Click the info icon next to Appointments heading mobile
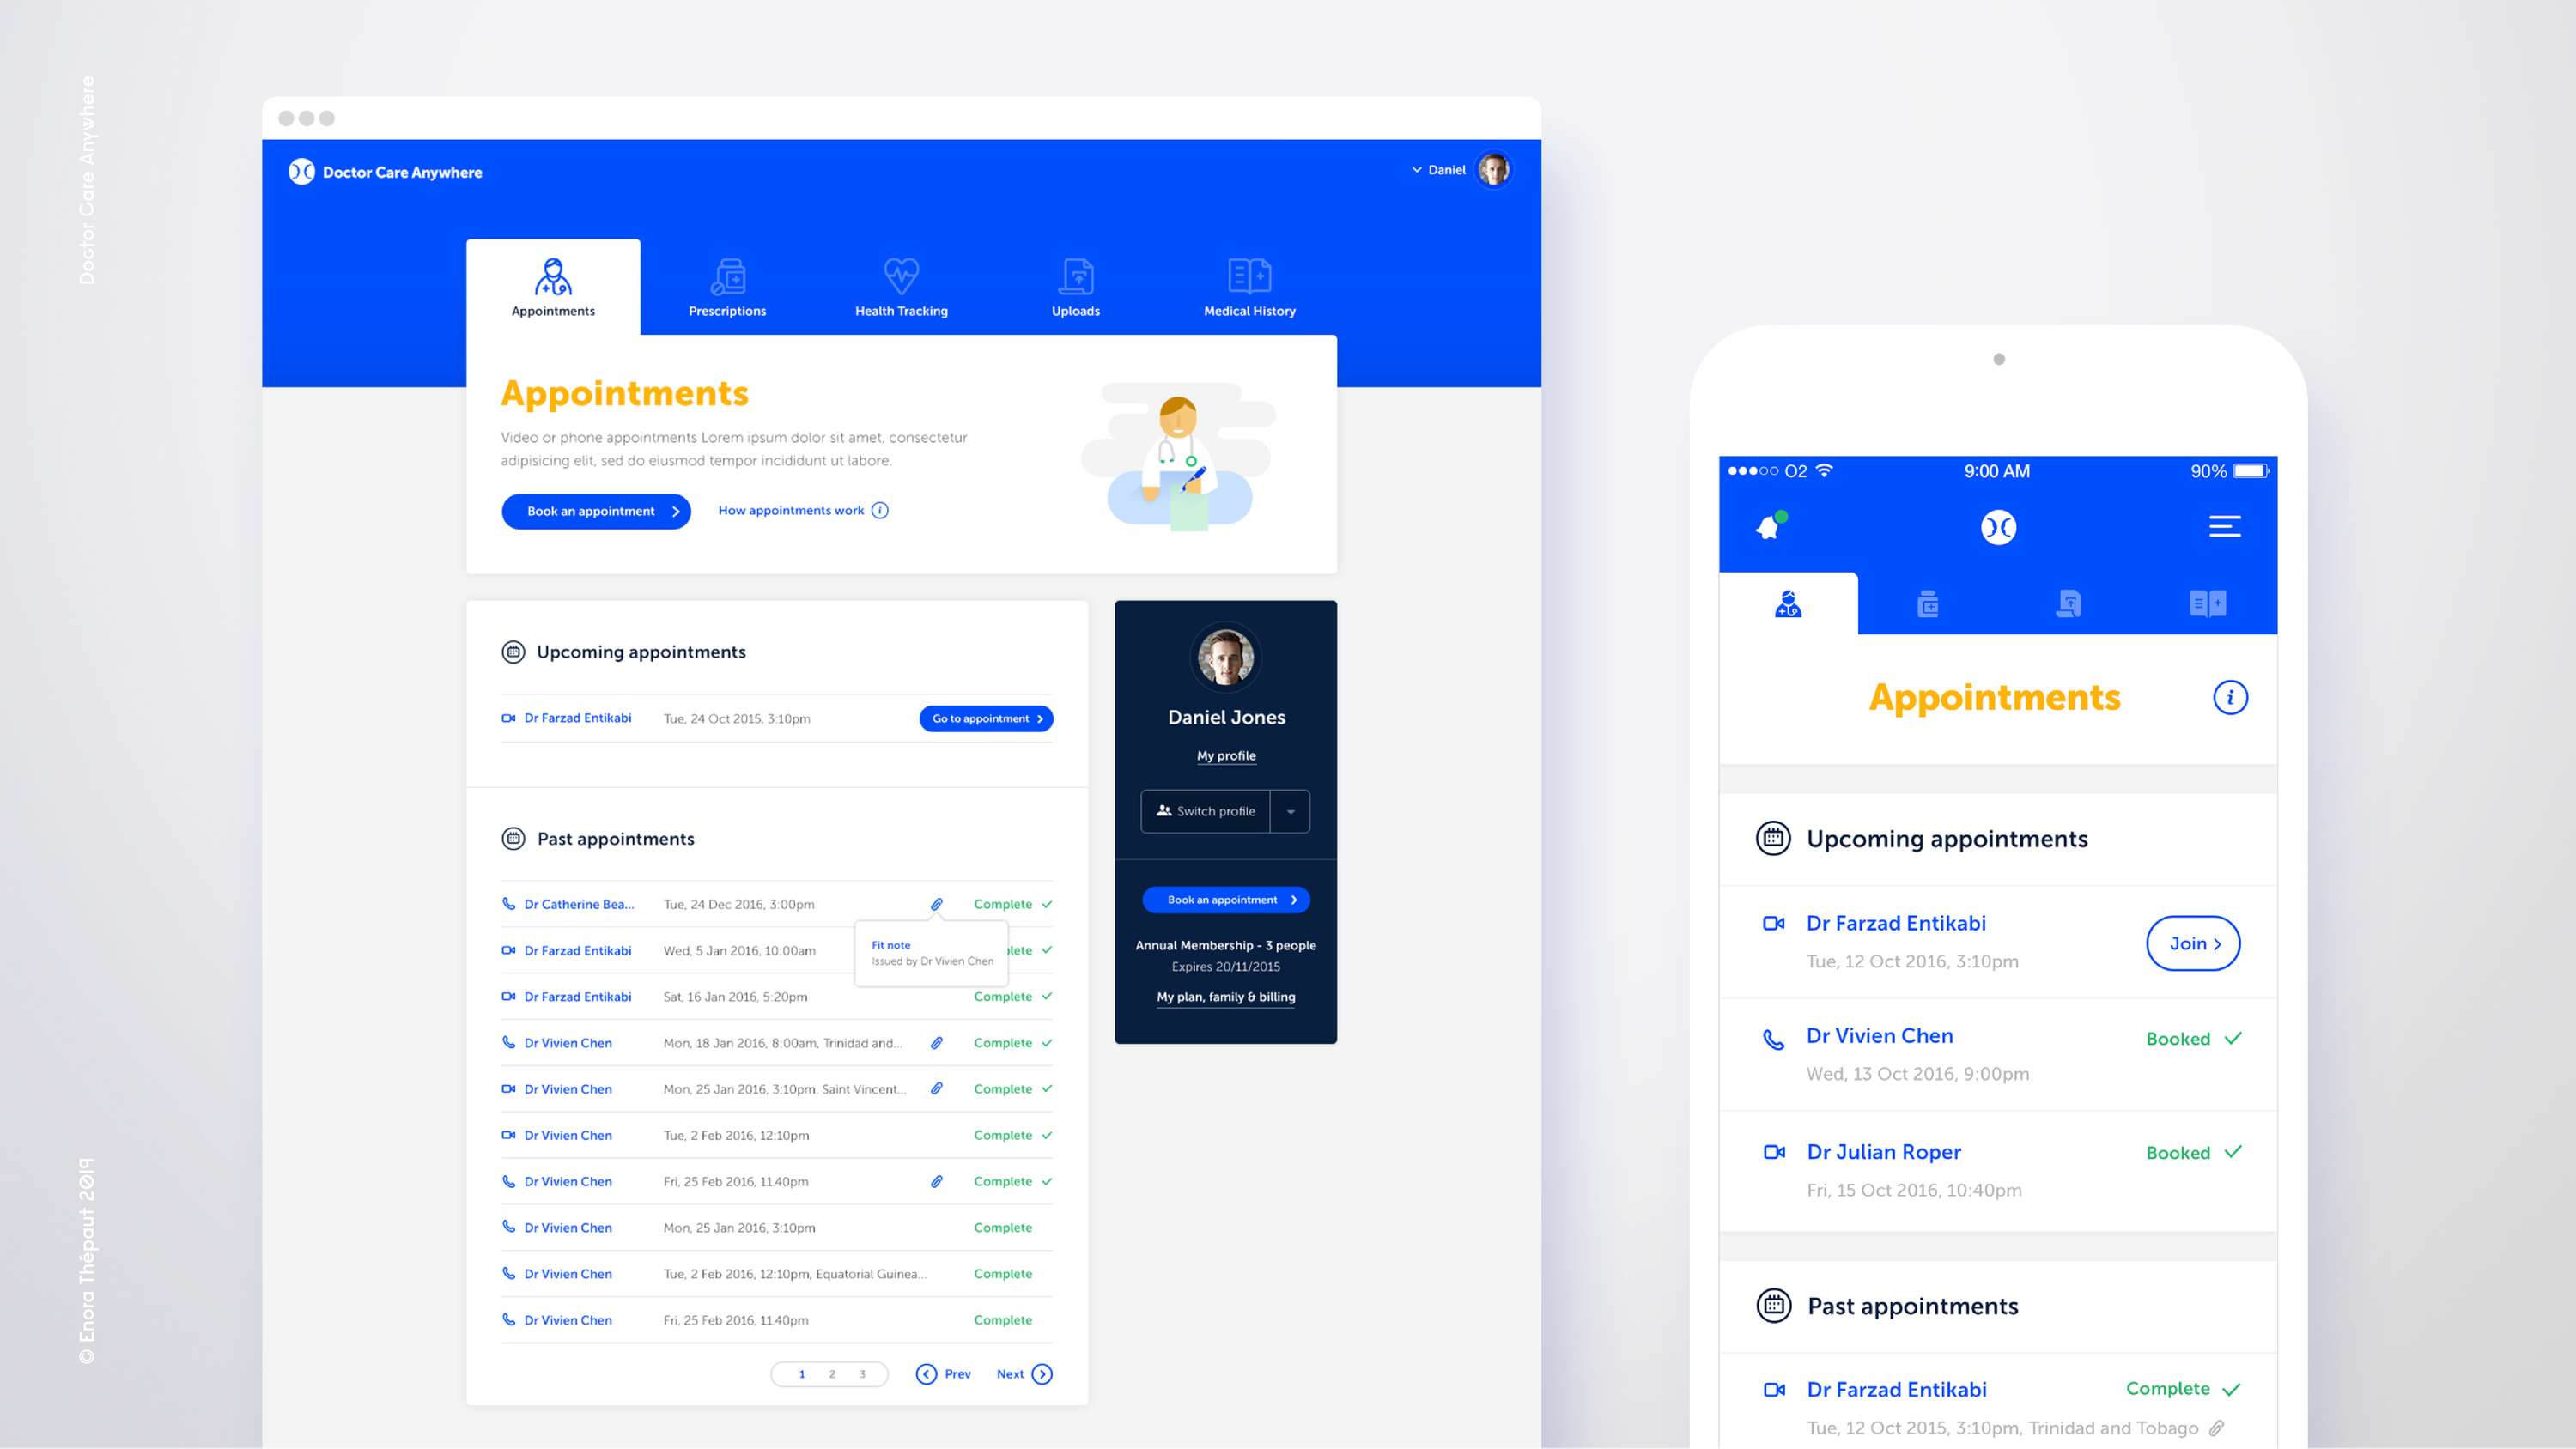Image resolution: width=2576 pixels, height=1449 pixels. tap(2231, 697)
